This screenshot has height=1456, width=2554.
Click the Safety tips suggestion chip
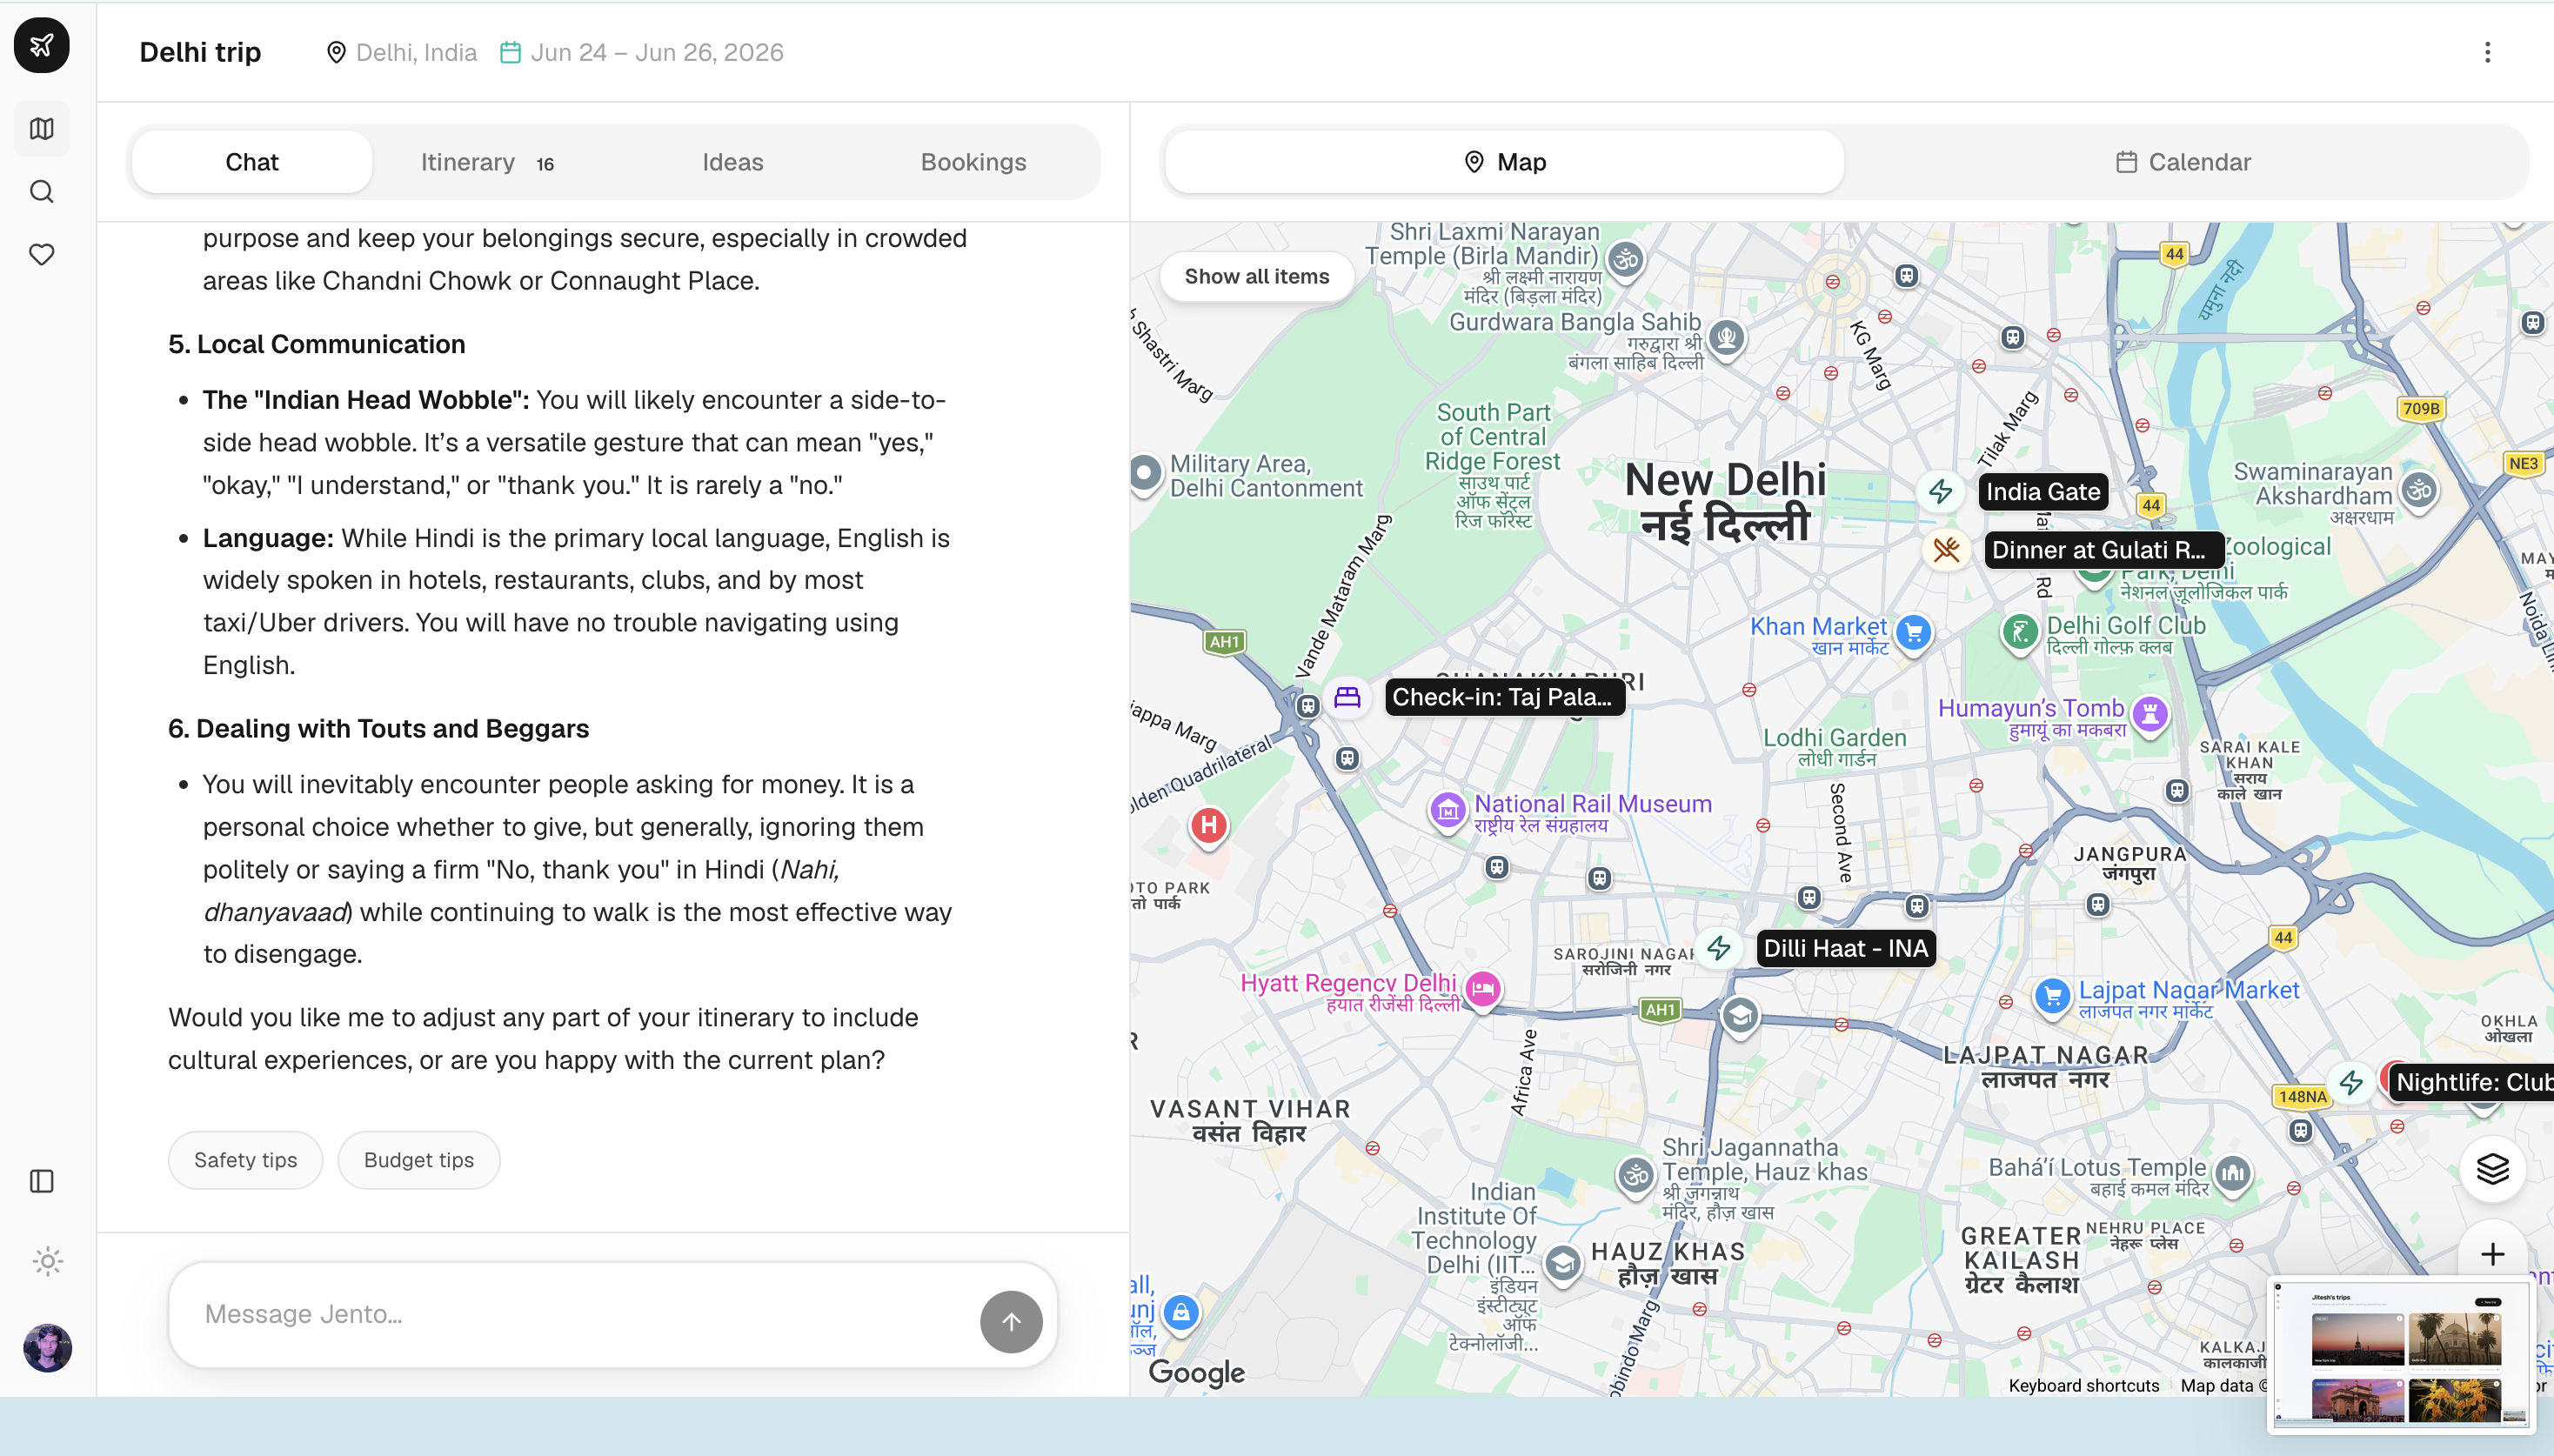pyautogui.click(x=245, y=1160)
